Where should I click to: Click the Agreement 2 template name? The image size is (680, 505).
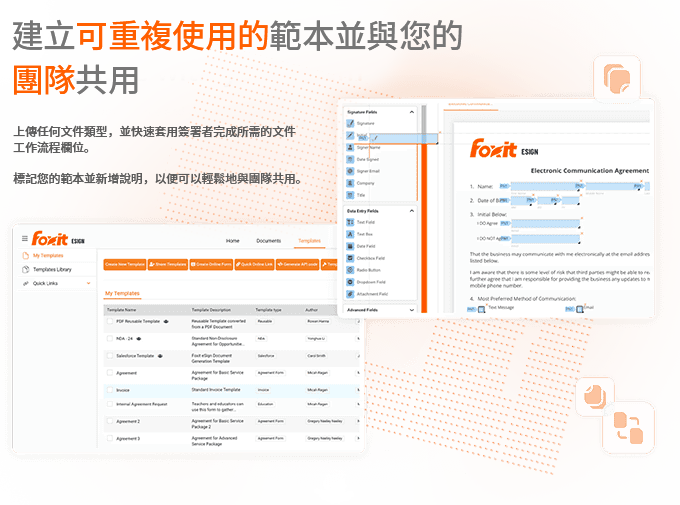tap(128, 421)
